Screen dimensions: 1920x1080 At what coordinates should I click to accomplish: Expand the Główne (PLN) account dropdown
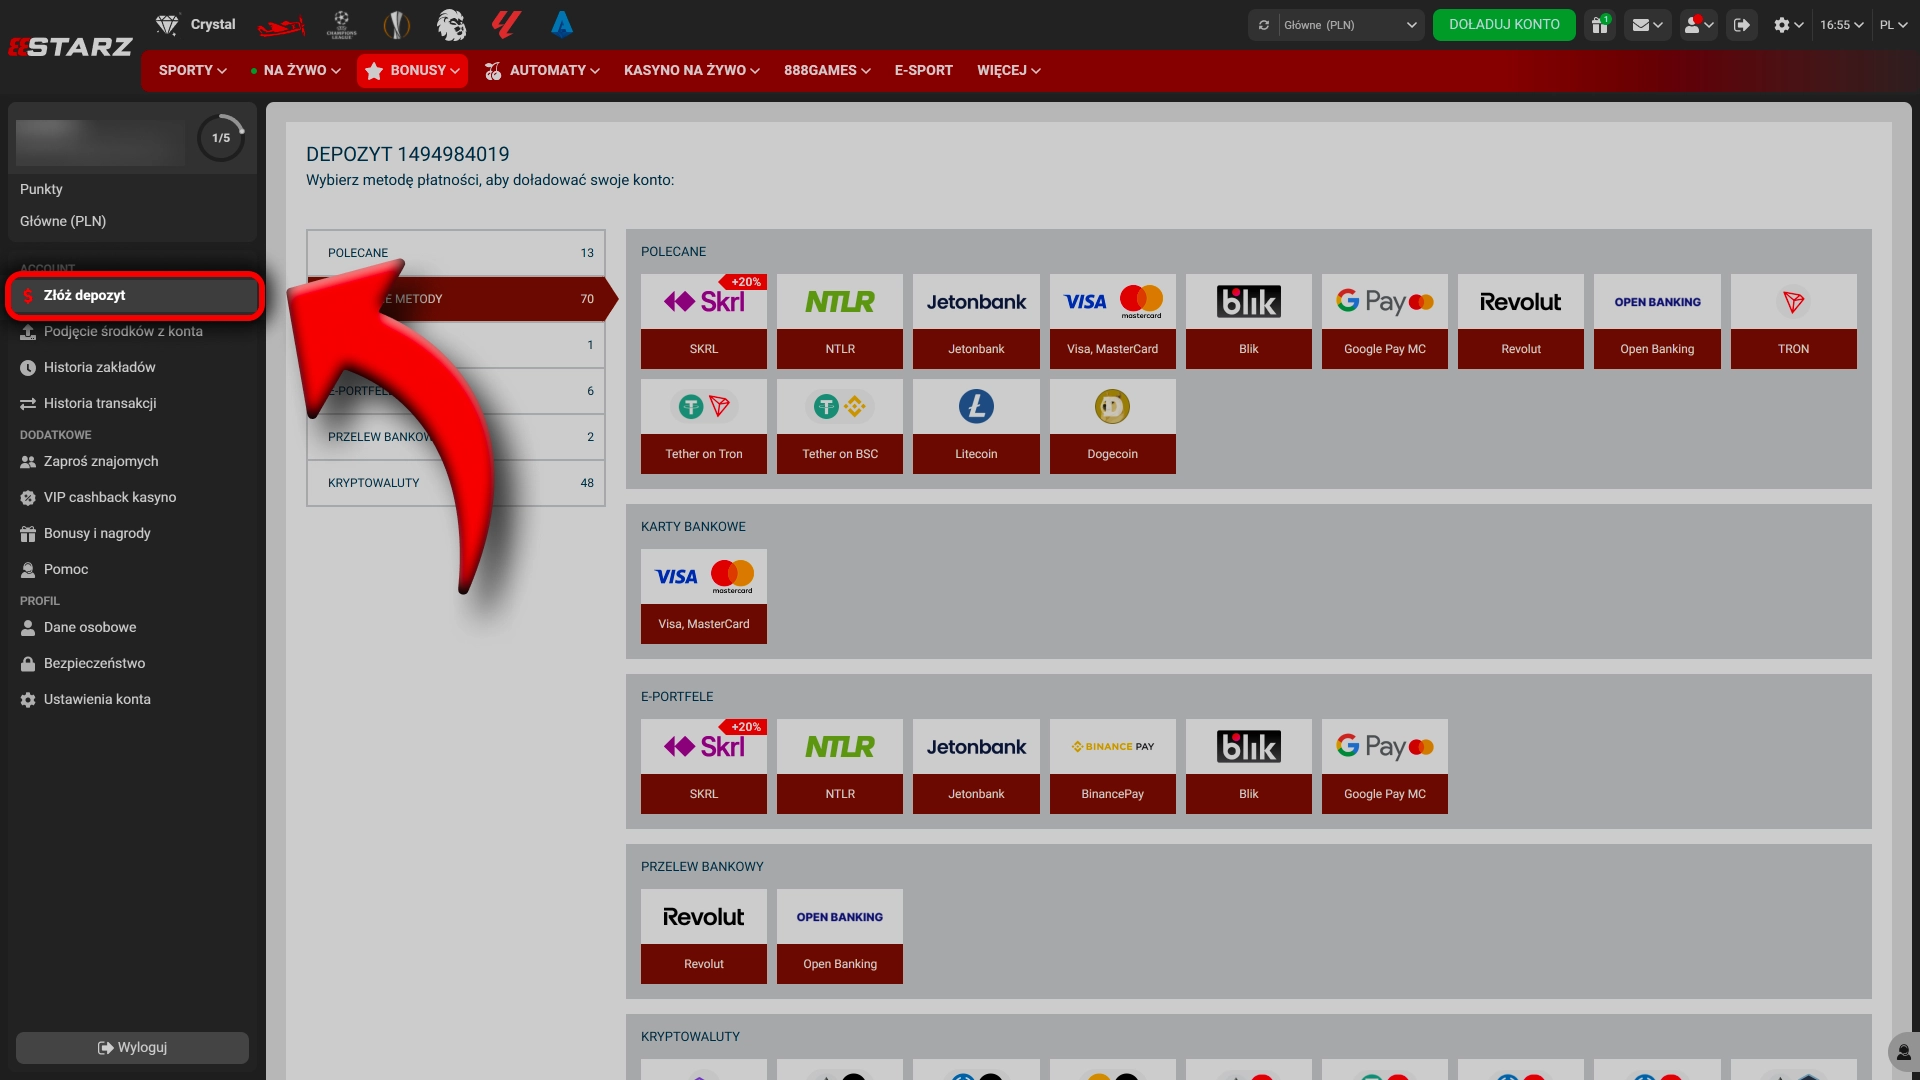click(x=1346, y=25)
